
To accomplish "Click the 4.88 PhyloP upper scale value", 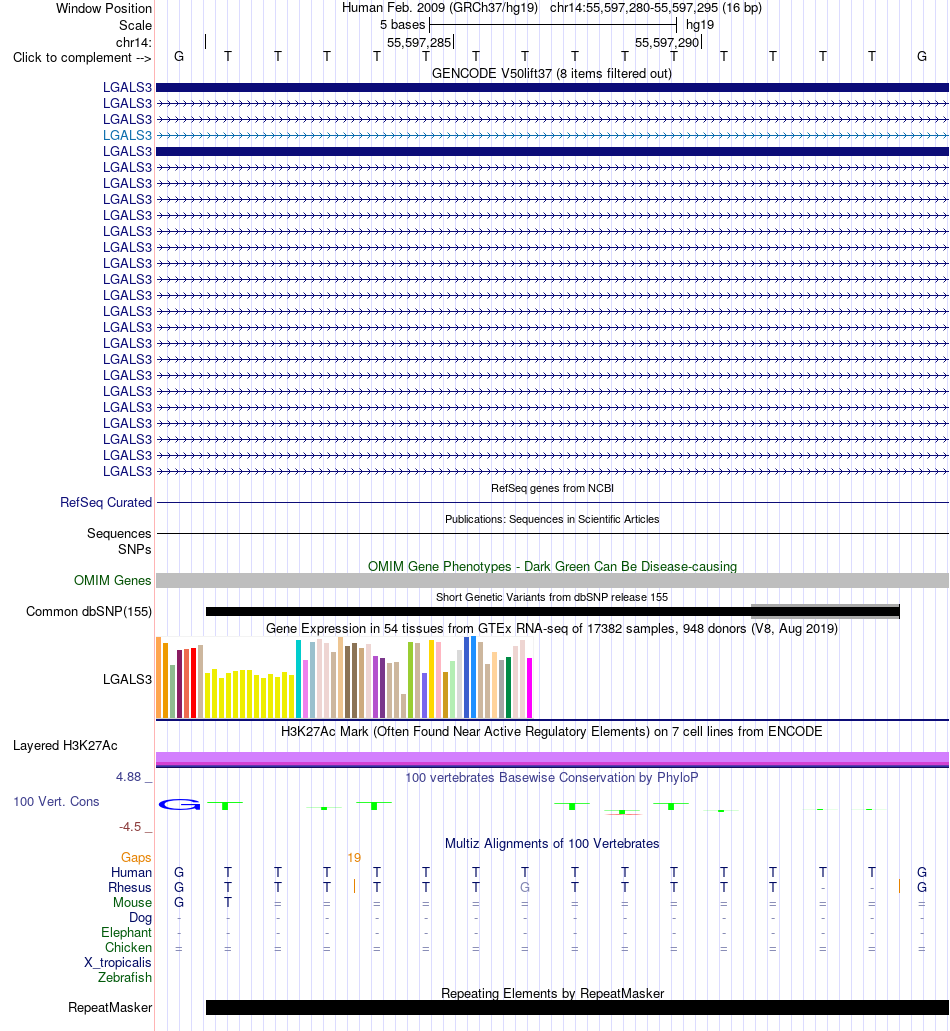I will coord(129,777).
